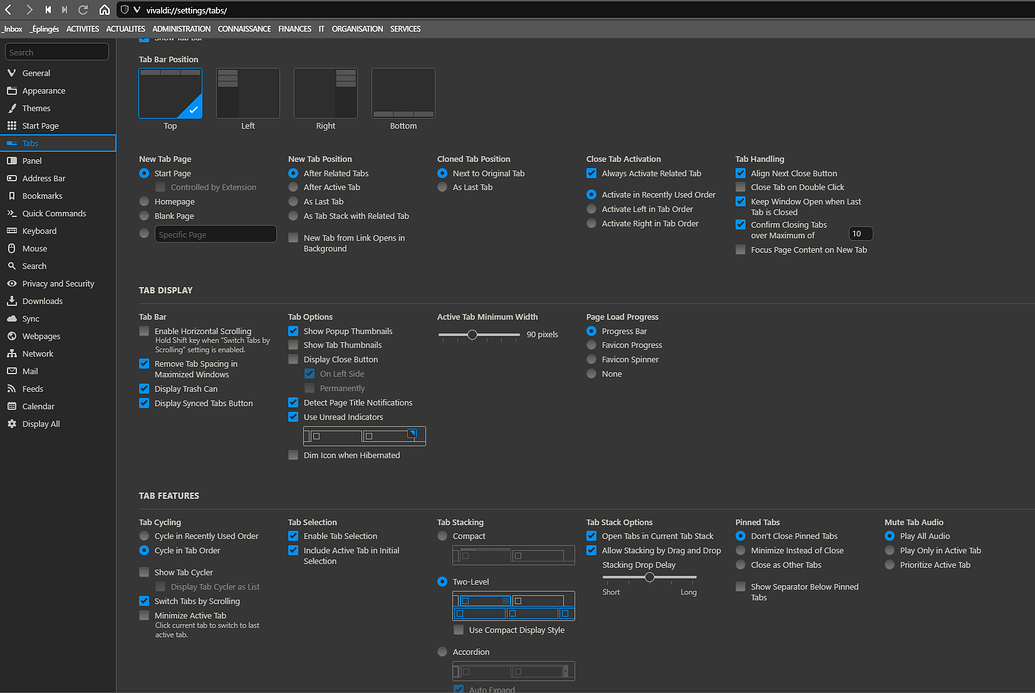Open the Themes settings section
1035x693 pixels.
pos(44,108)
